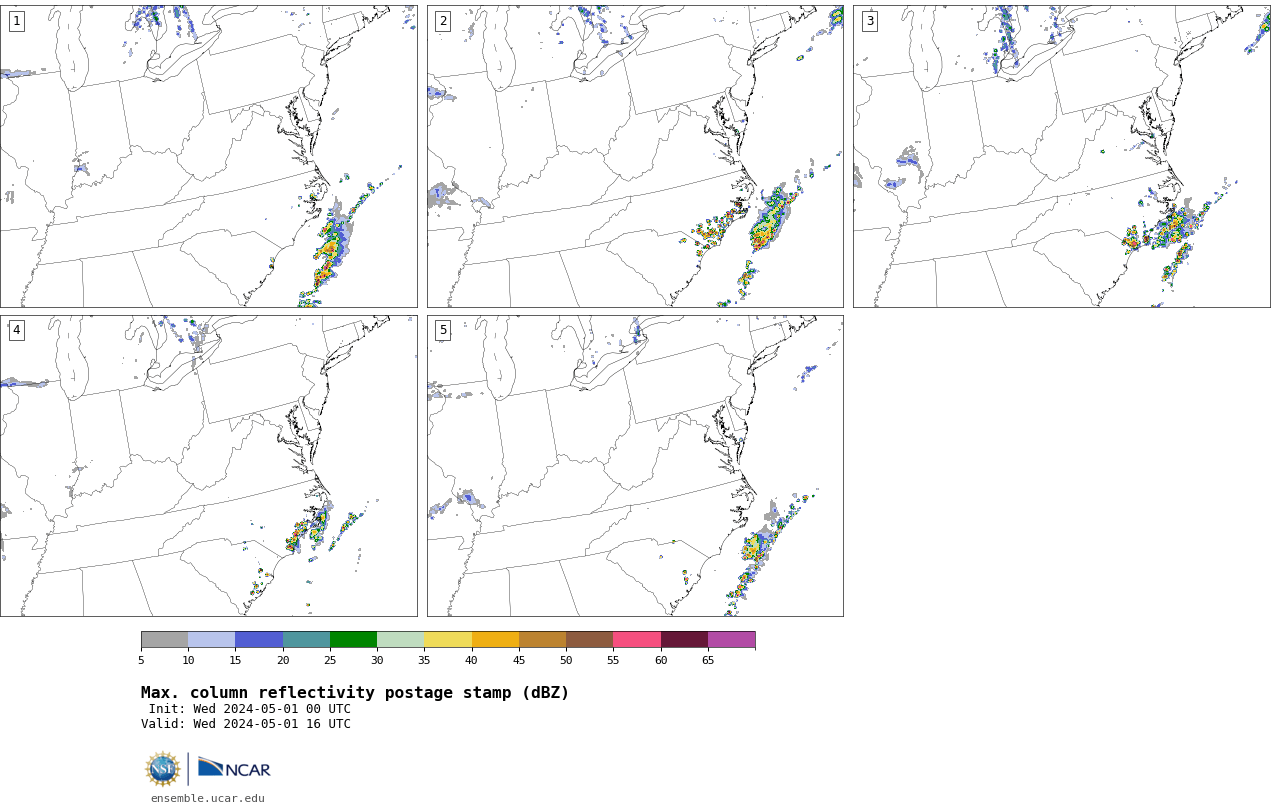Select the maroon 60-65 dBZ swatch
This screenshot has width=1280, height=809.
[x=684, y=640]
